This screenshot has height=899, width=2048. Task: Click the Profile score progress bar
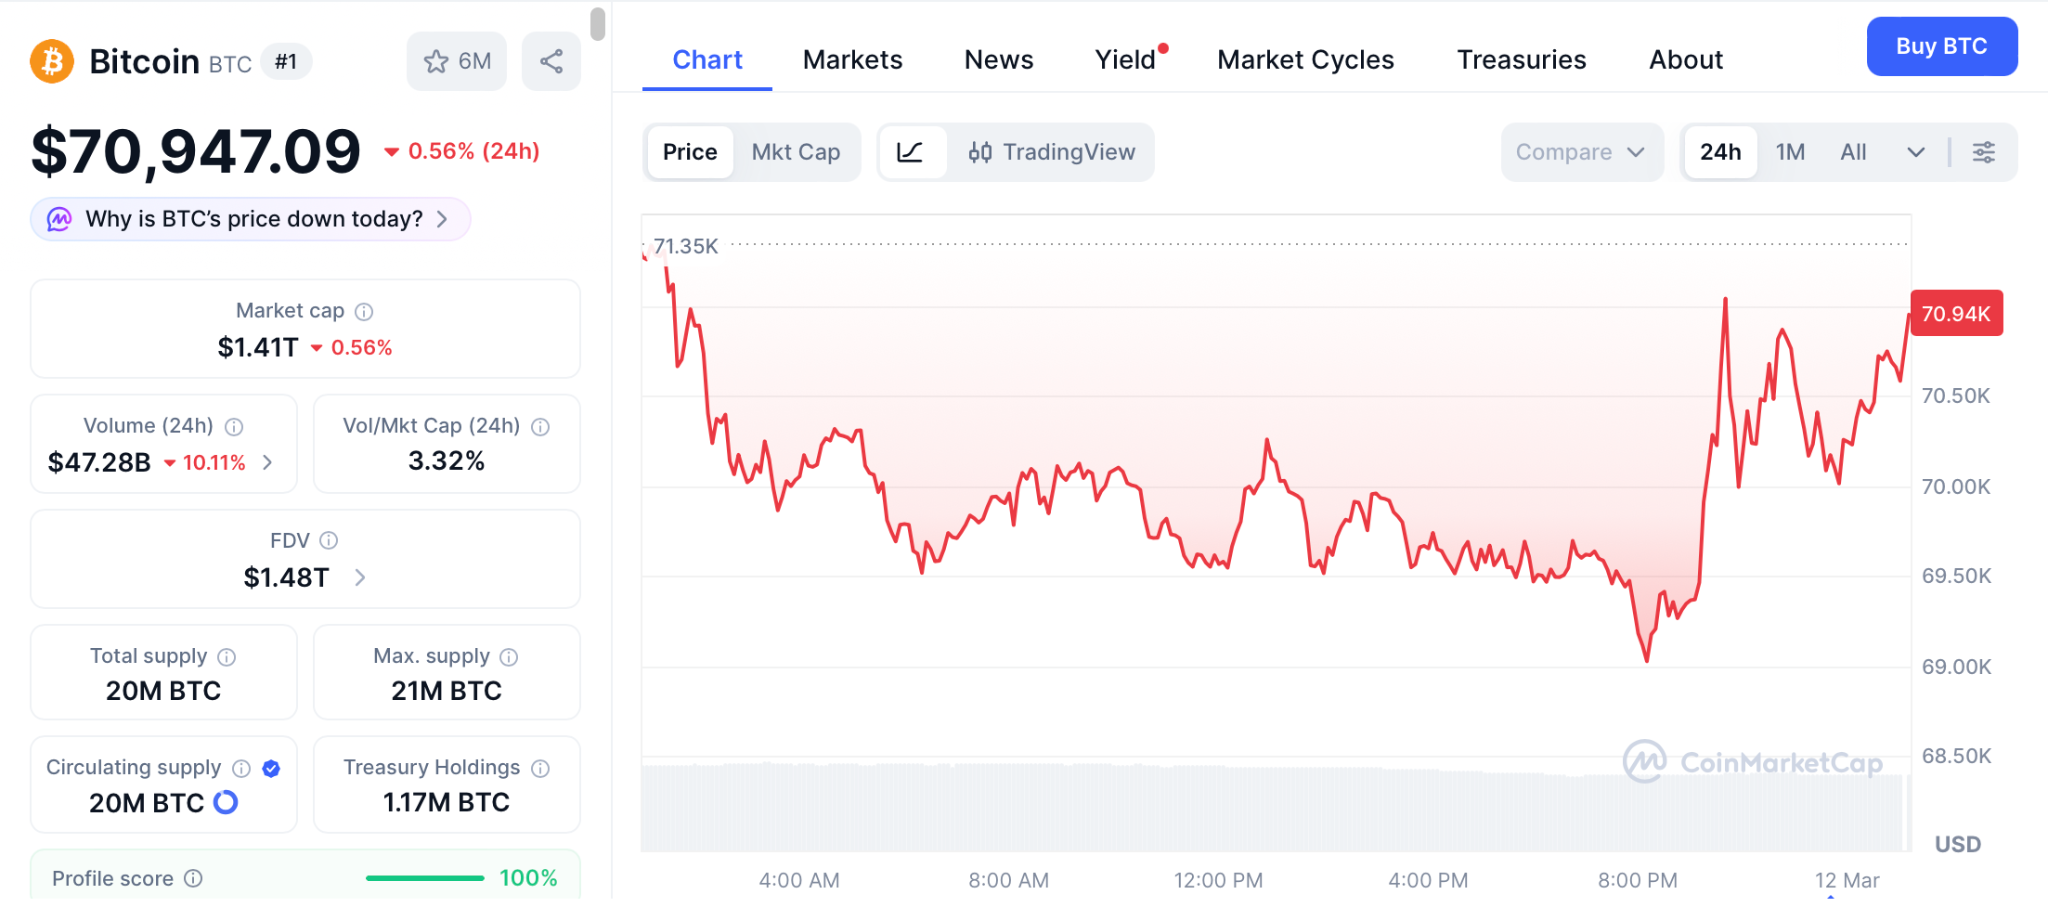click(425, 878)
